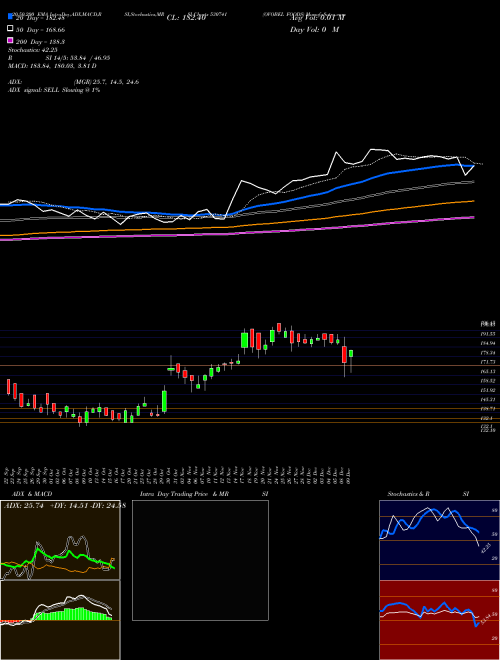Click the 184.94 price axis label
500x660 pixels.
(x=488, y=343)
